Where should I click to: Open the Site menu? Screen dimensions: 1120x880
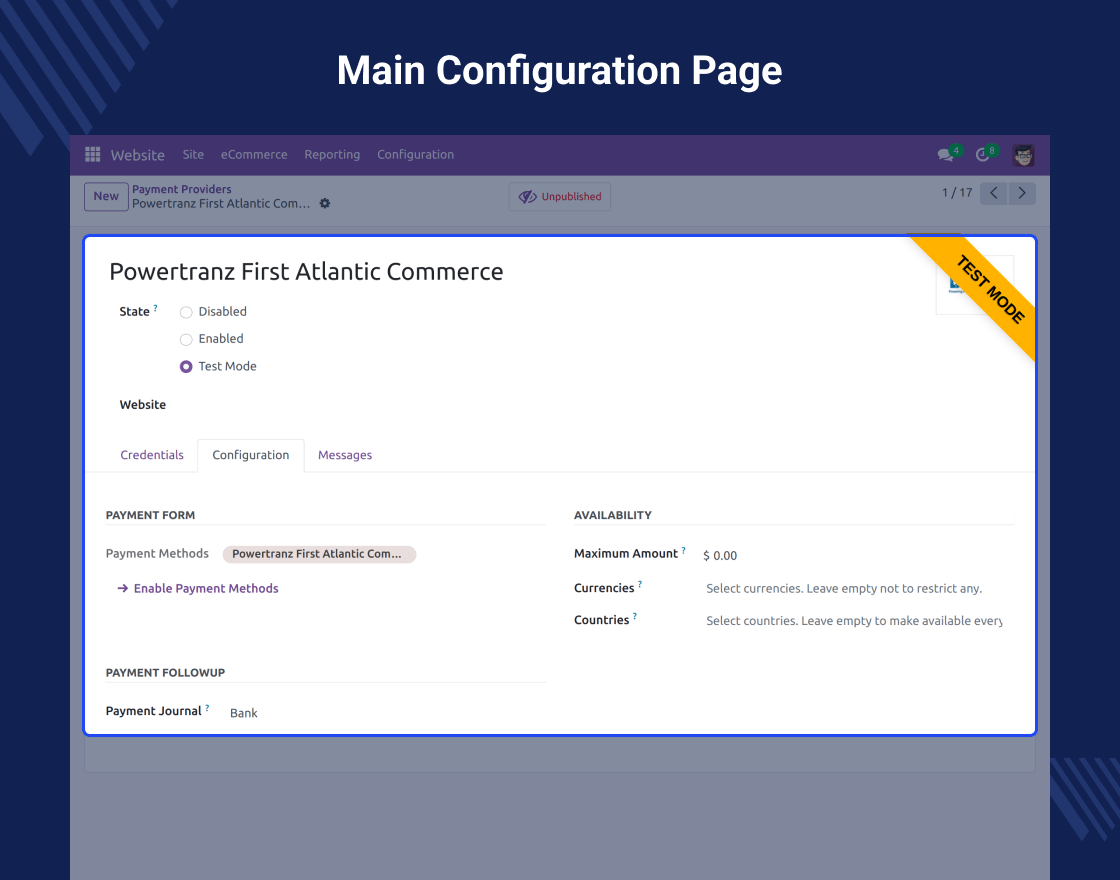[x=193, y=154]
